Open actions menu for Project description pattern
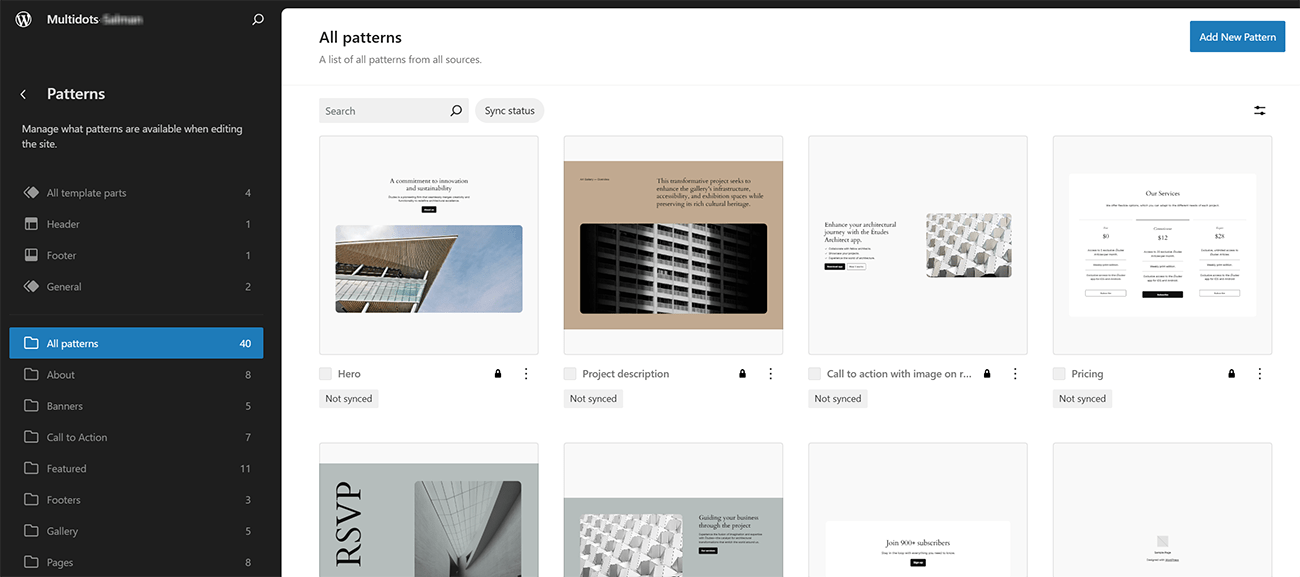This screenshot has width=1300, height=577. [771, 374]
